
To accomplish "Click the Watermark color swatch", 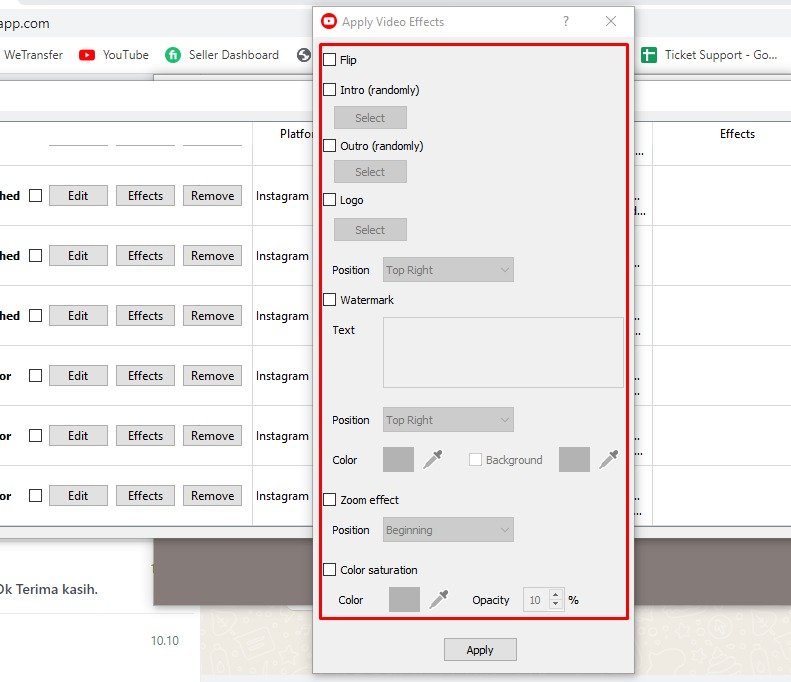I will click(x=398, y=459).
